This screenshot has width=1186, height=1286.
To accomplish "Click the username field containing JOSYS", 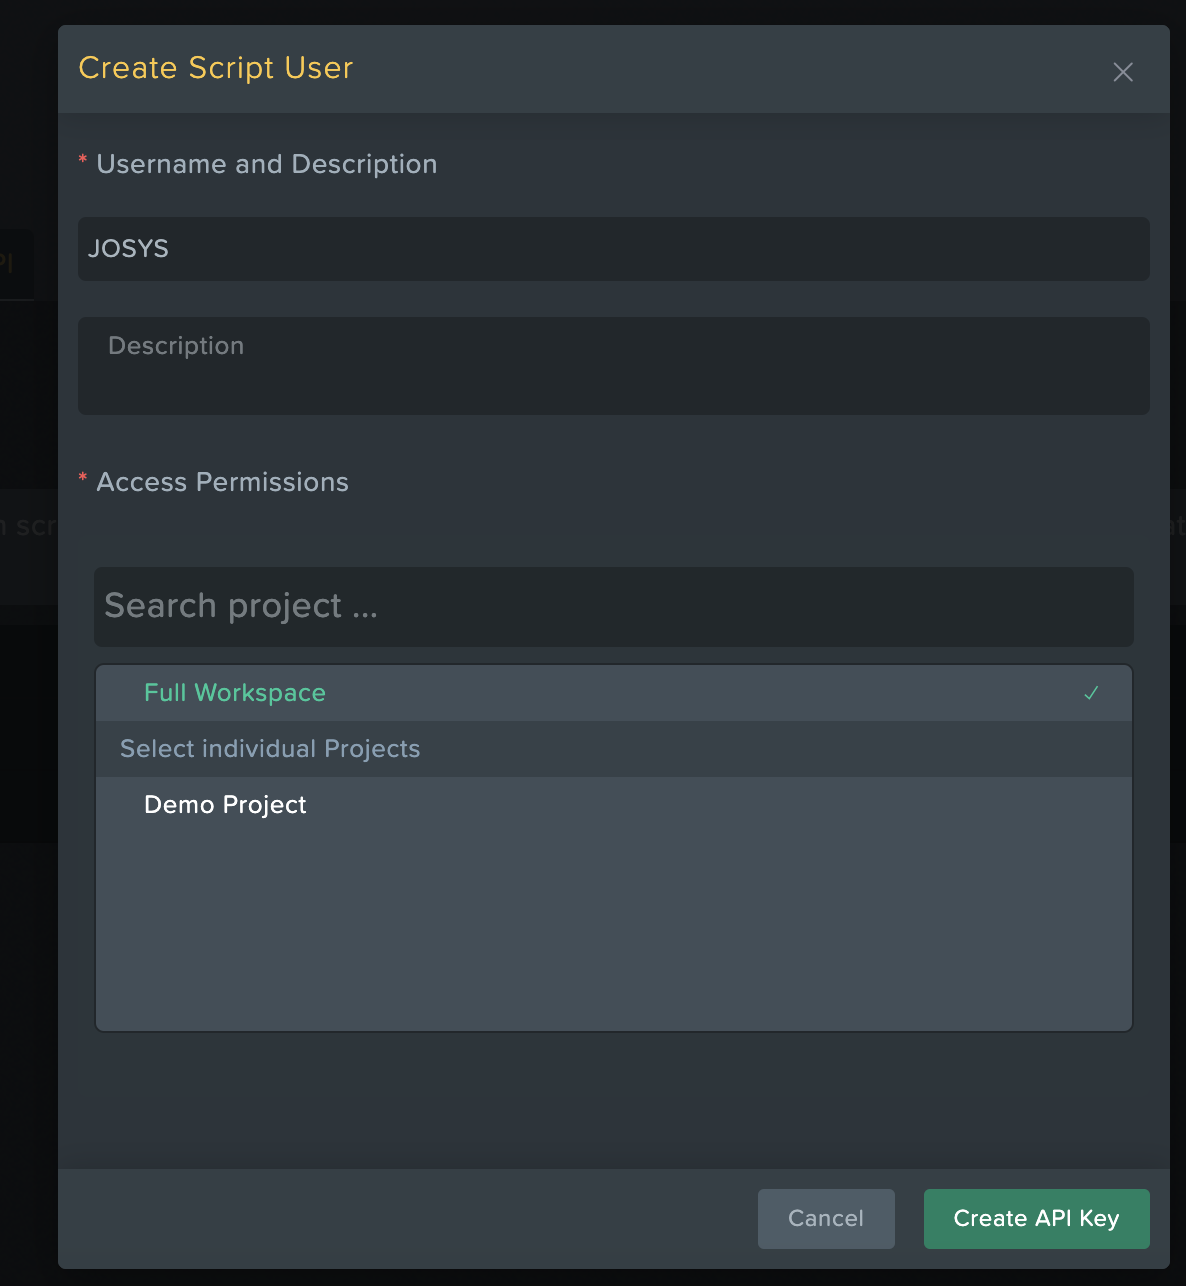I will [x=613, y=249].
